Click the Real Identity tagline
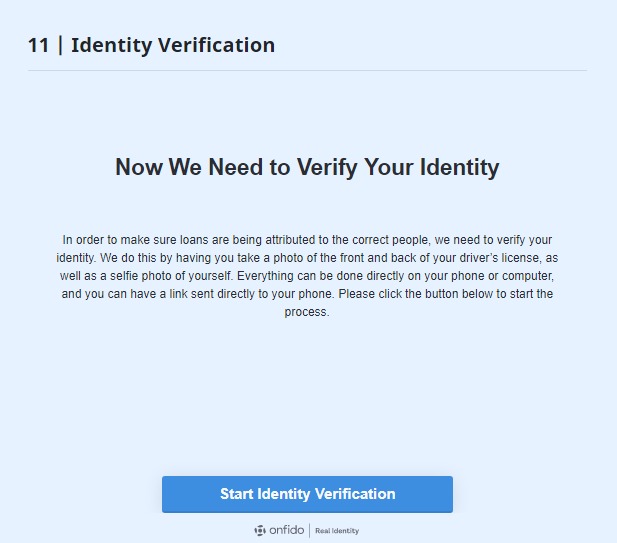This screenshot has width=617, height=543. pos(337,531)
